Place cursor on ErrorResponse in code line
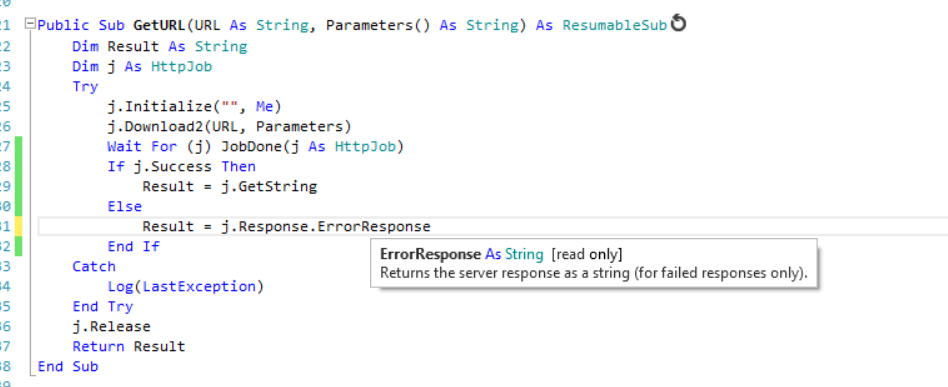The image size is (948, 387). [374, 227]
